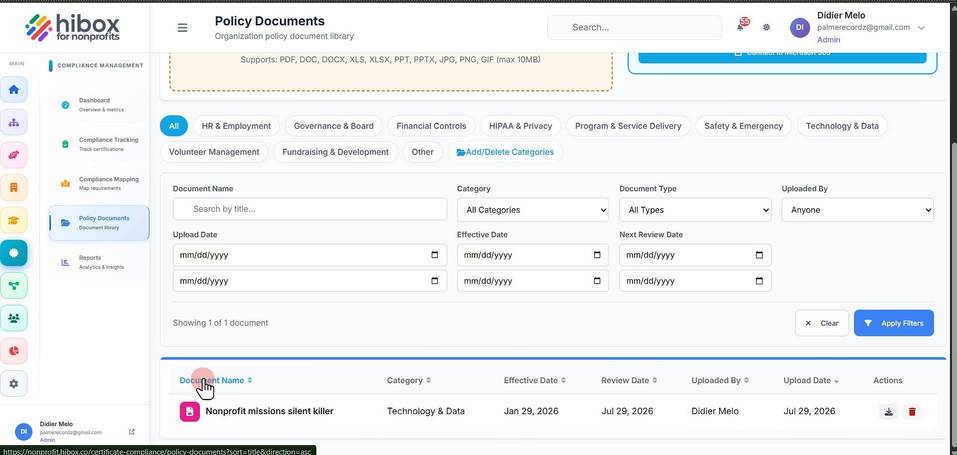Sort by Document Name column
The width and height of the screenshot is (957, 455).
(215, 380)
